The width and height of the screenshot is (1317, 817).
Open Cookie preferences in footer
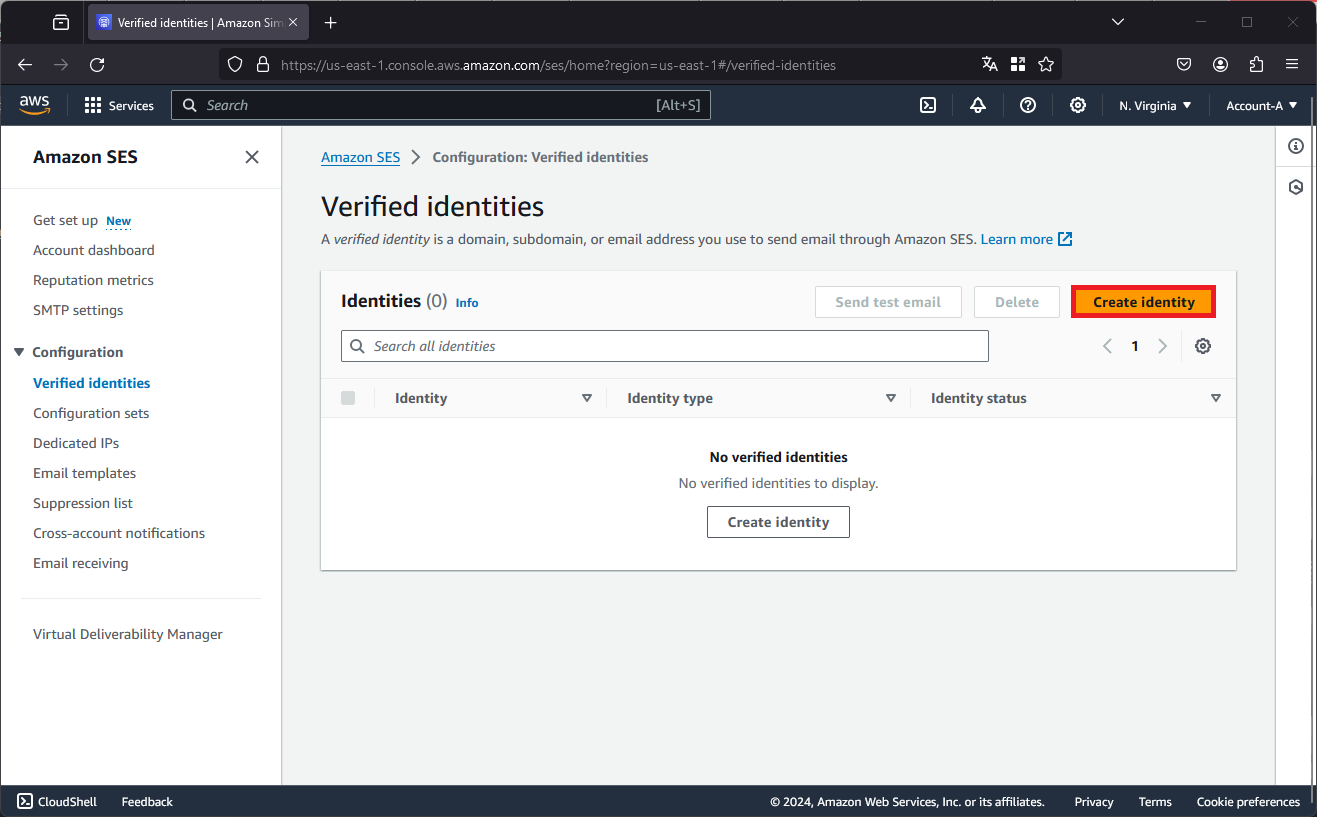click(1248, 801)
